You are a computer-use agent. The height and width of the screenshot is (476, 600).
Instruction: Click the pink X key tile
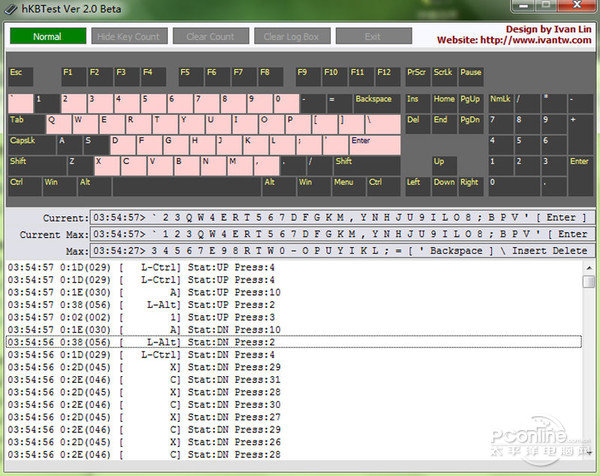click(107, 166)
